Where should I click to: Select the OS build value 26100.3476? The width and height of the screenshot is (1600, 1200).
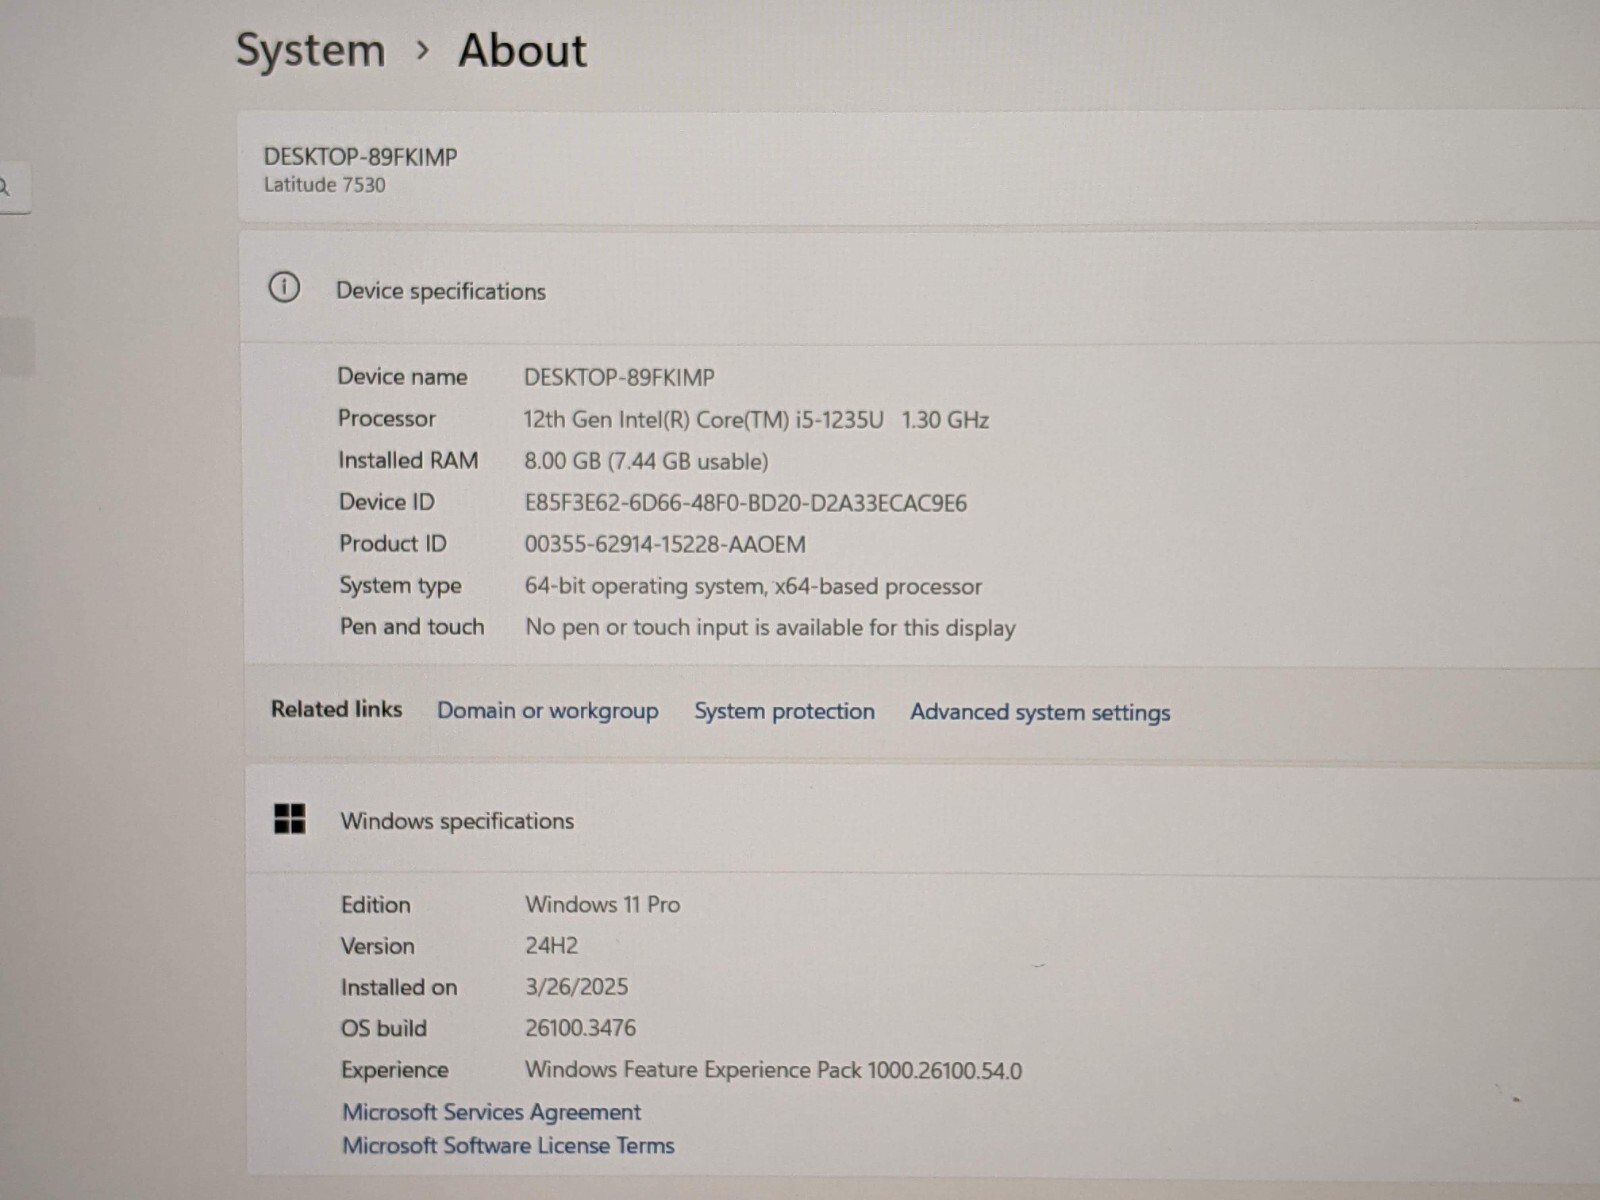coord(580,1028)
